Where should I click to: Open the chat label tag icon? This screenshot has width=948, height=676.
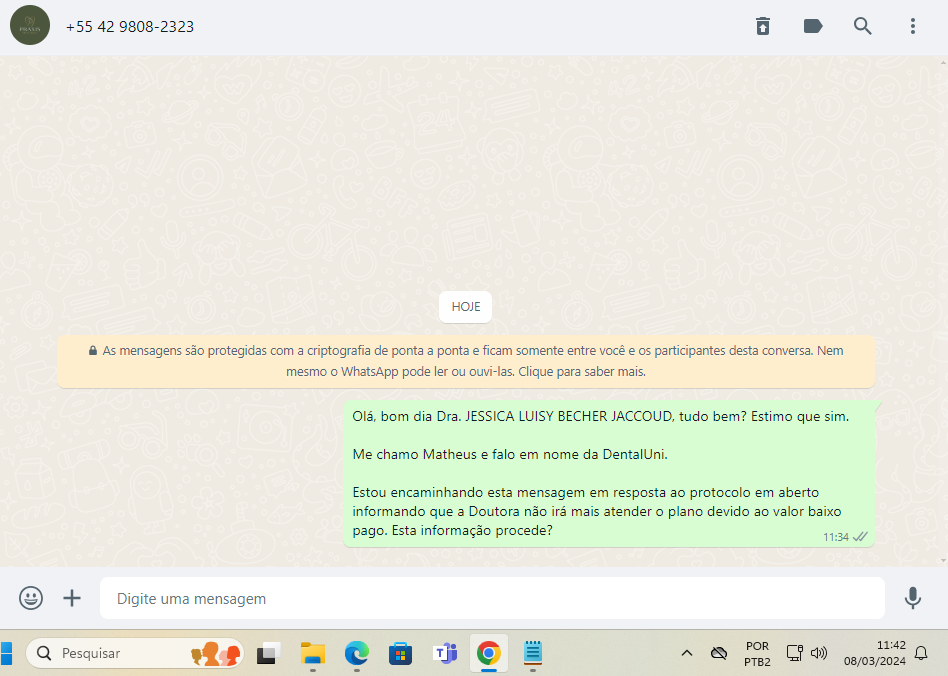(813, 26)
